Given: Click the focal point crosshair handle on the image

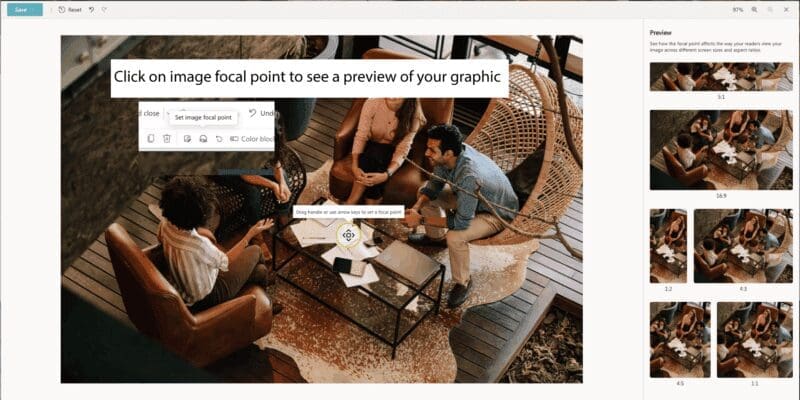Looking at the screenshot, I should [348, 235].
